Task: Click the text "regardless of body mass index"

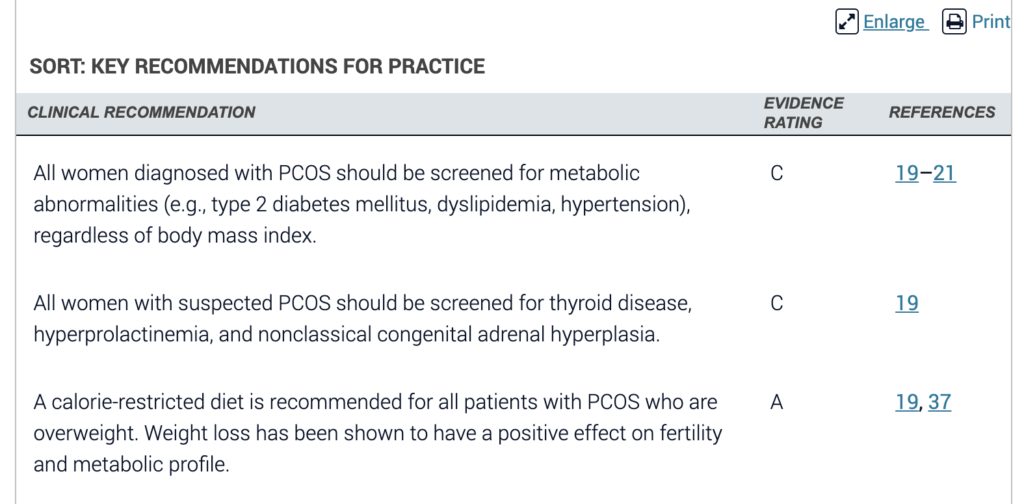Action: click(172, 236)
